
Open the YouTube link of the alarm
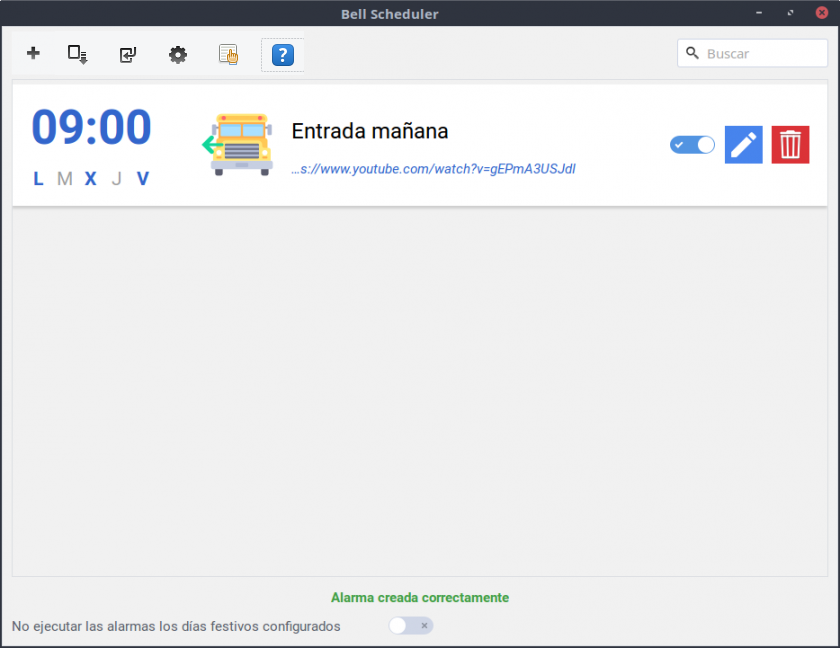click(433, 169)
